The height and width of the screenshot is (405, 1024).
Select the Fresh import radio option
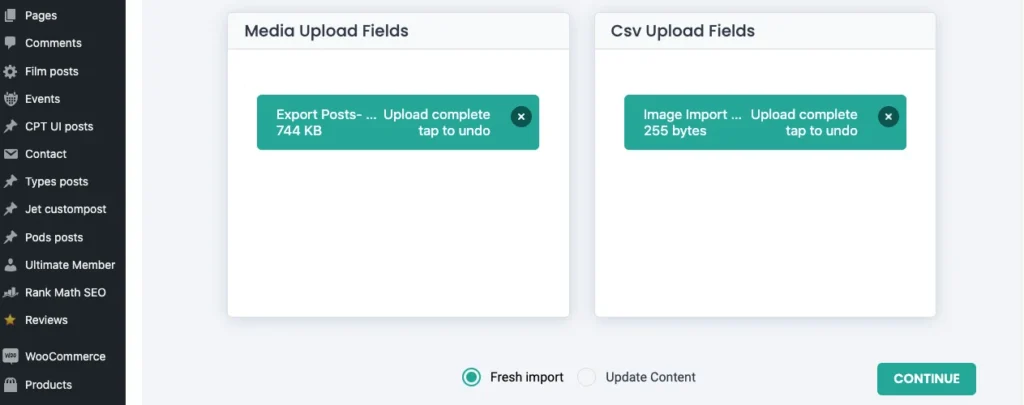tap(472, 377)
